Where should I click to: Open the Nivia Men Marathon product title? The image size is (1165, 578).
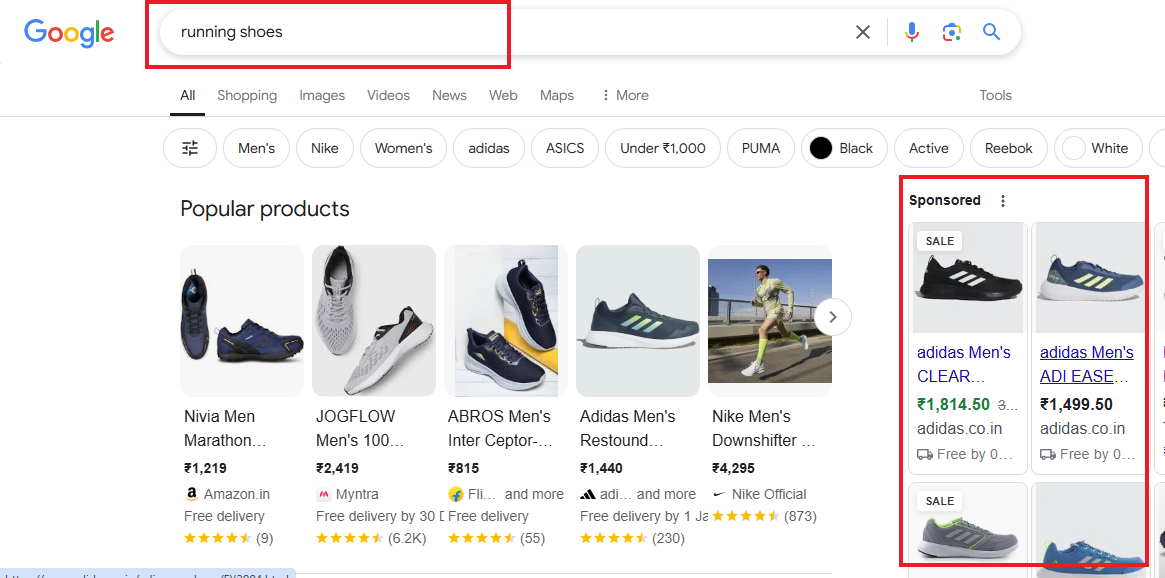pos(225,428)
